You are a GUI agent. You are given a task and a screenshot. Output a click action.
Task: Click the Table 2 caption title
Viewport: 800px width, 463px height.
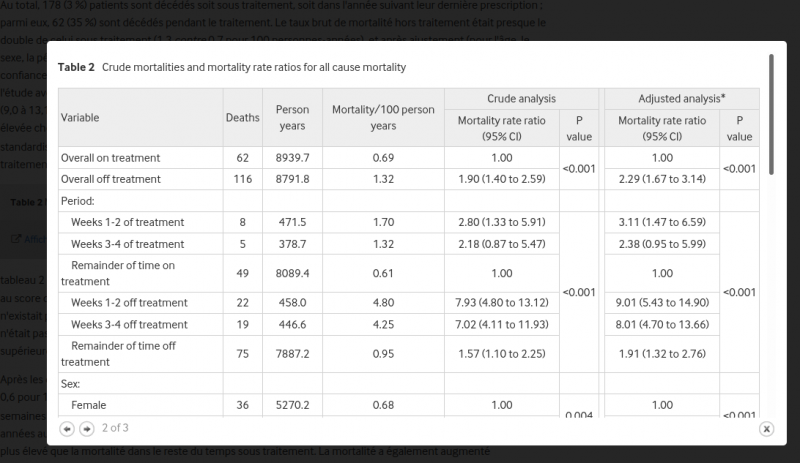point(232,67)
